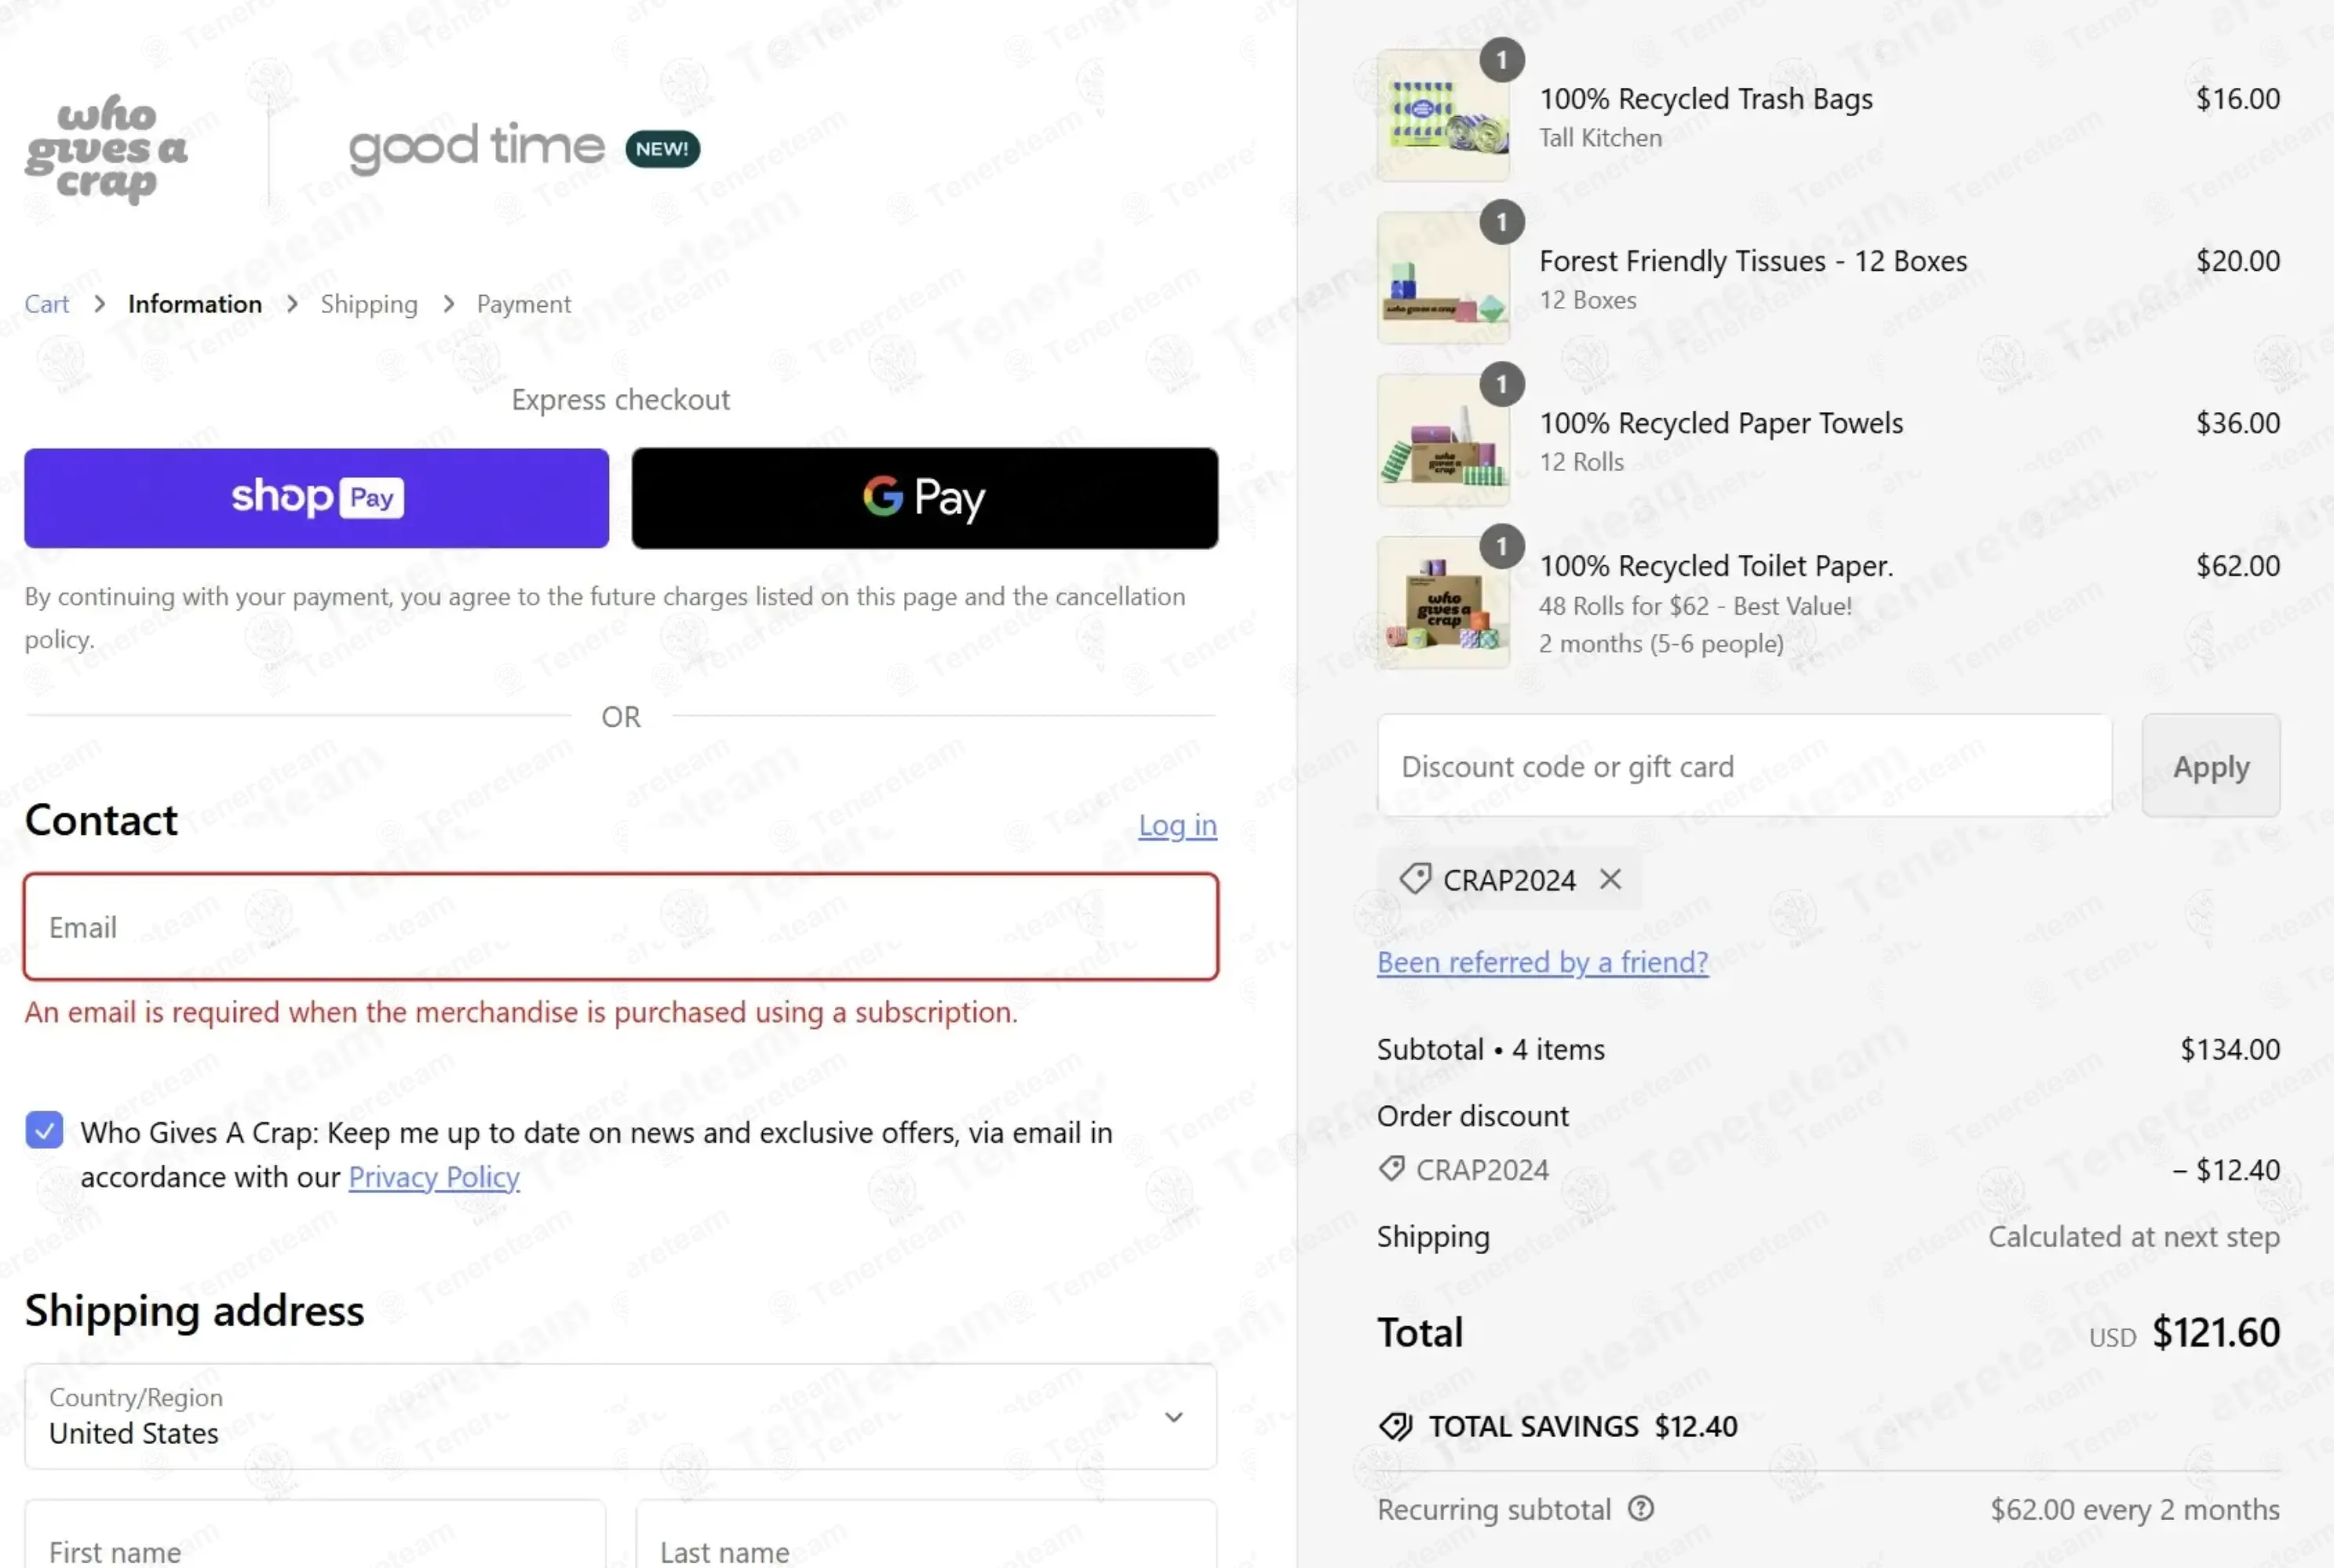Select the Payment breadcrumb step
This screenshot has height=1568, width=2334.
(x=524, y=304)
